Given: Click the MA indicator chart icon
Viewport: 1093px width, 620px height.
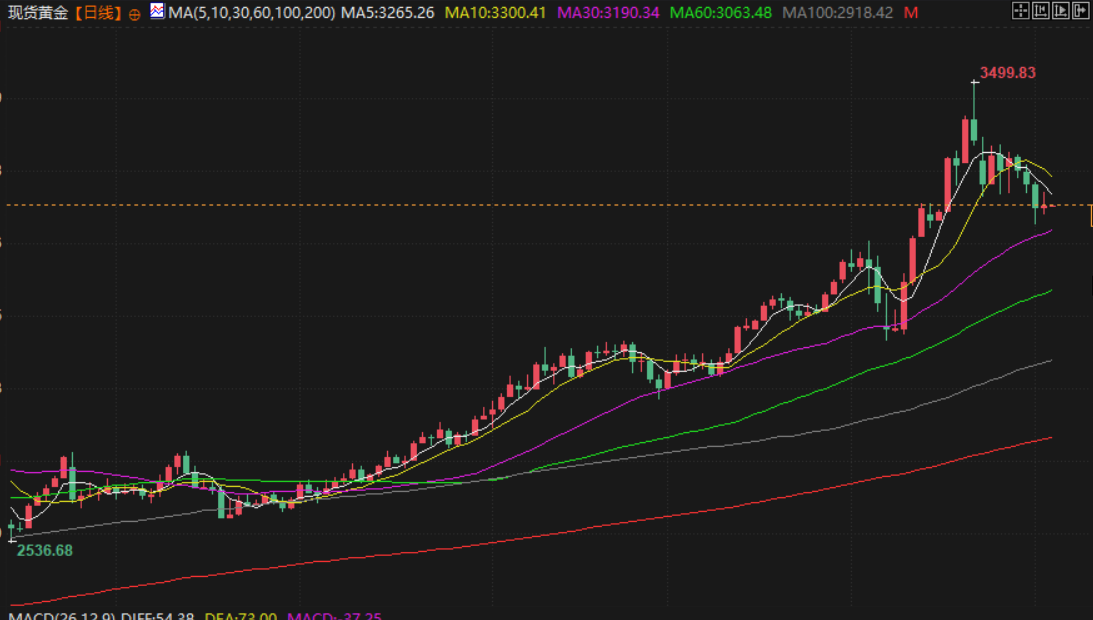Looking at the screenshot, I should click(x=158, y=11).
